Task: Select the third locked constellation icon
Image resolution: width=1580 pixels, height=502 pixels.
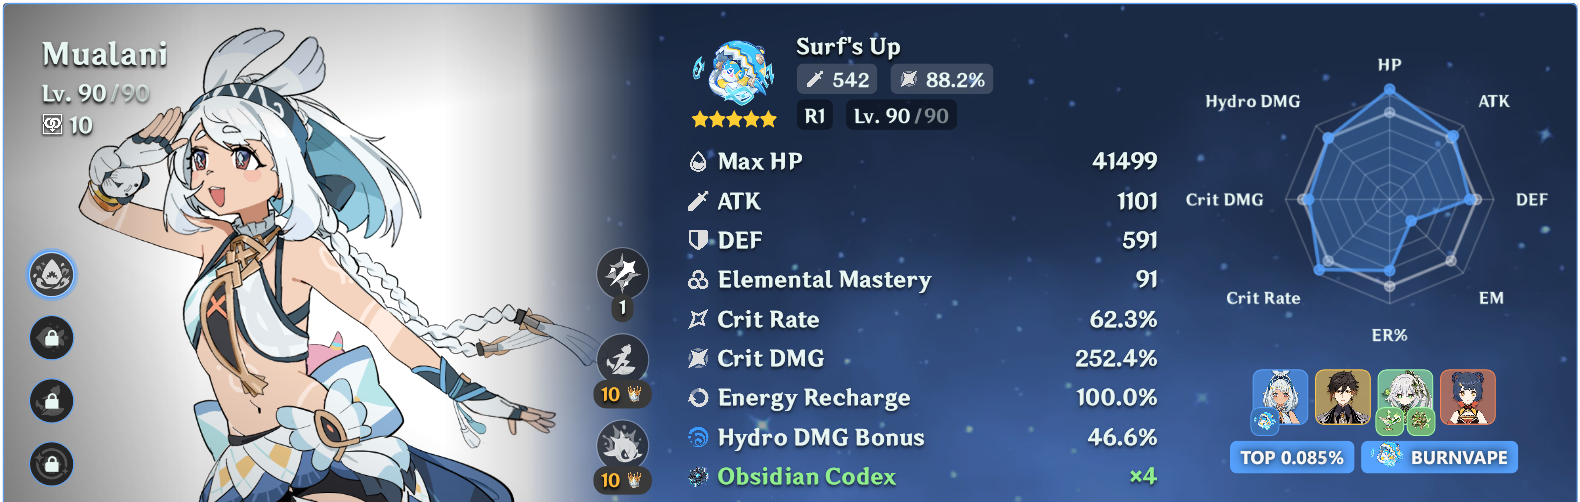Action: pyautogui.click(x=52, y=401)
